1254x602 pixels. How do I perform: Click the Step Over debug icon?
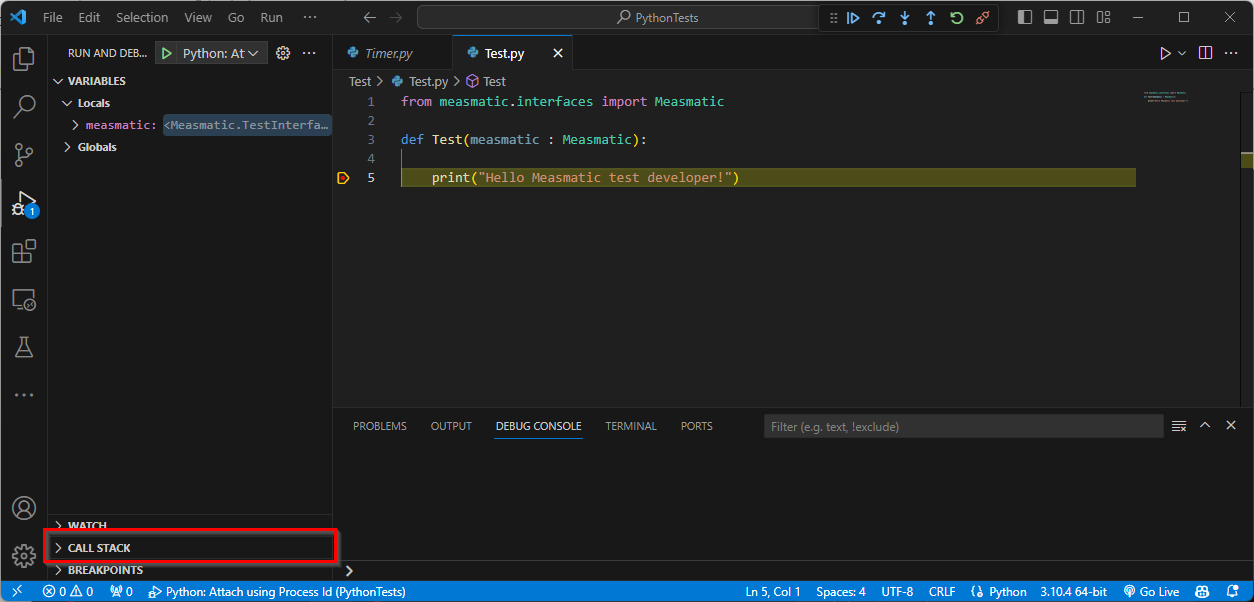[x=879, y=18]
